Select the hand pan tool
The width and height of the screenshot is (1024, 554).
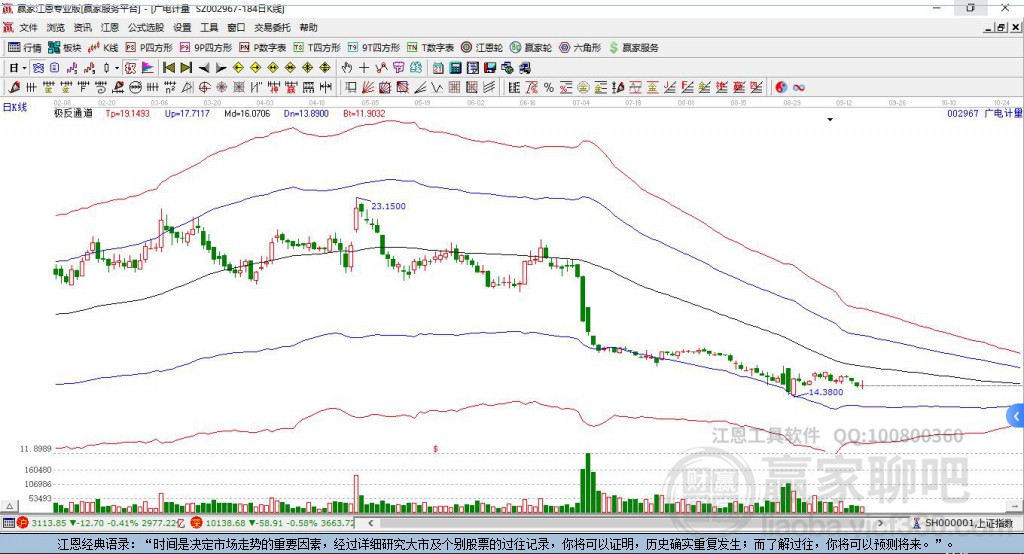[x=347, y=68]
